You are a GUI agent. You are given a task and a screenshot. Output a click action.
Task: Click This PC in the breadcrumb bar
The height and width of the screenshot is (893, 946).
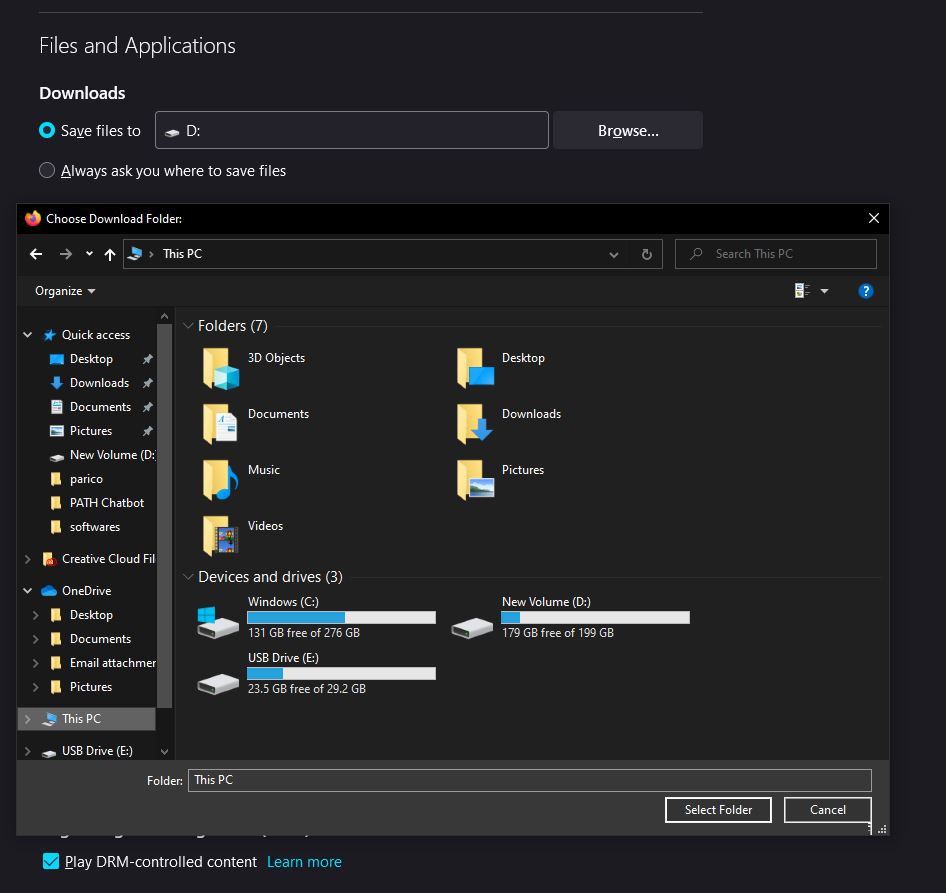181,254
